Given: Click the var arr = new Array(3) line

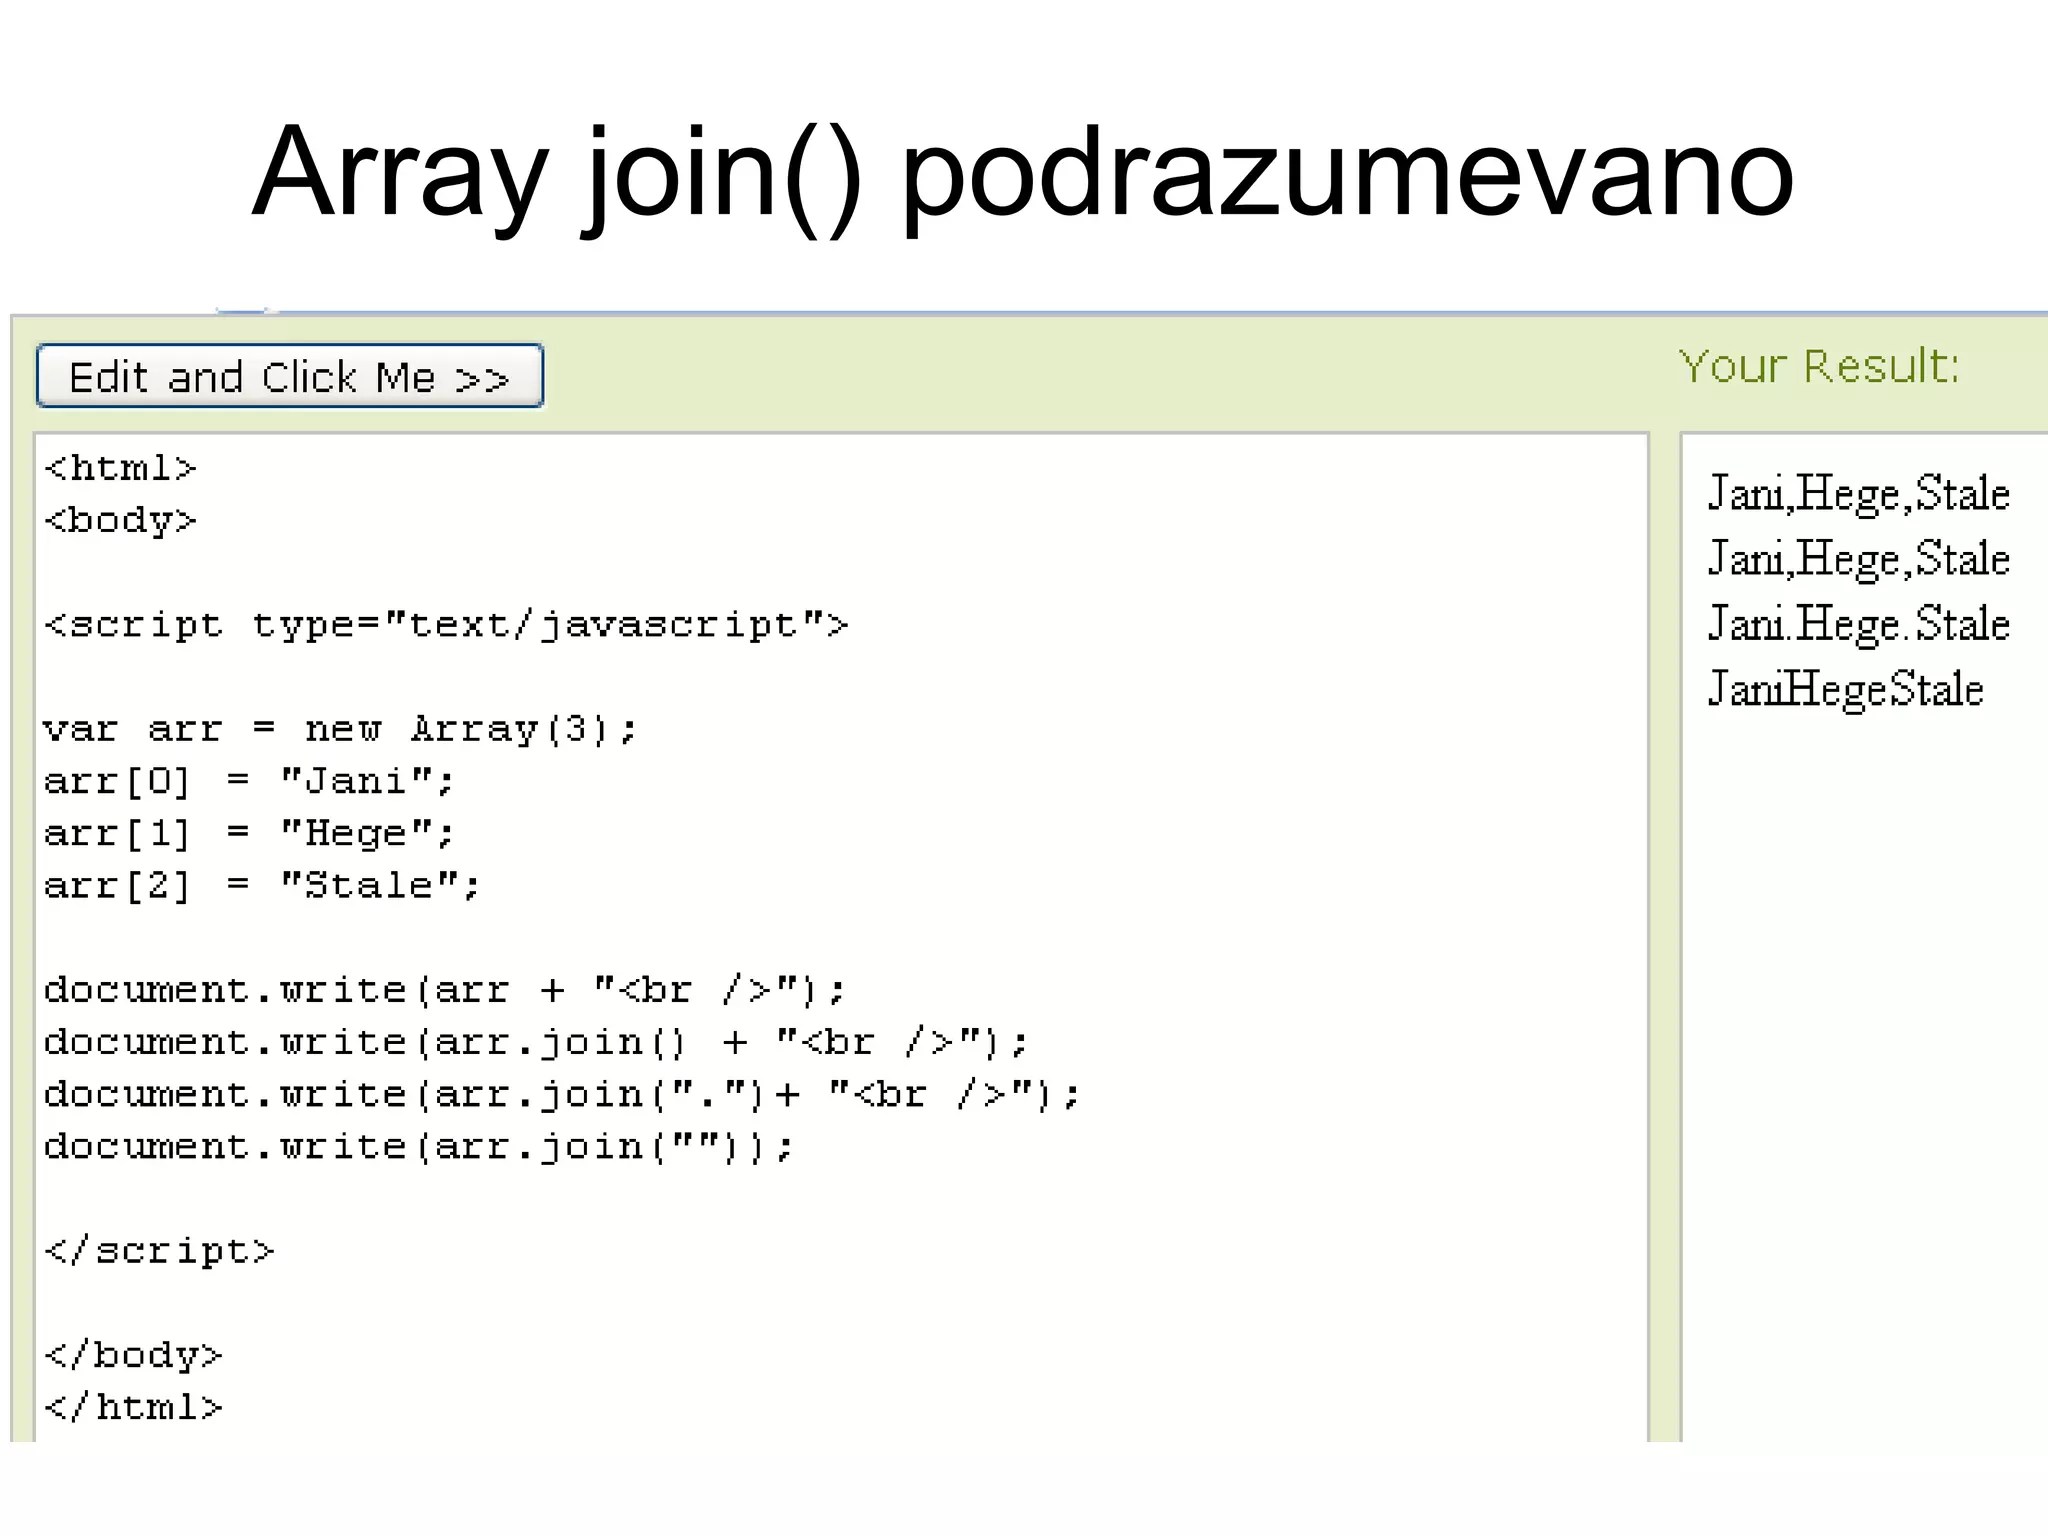Looking at the screenshot, I should (x=340, y=729).
